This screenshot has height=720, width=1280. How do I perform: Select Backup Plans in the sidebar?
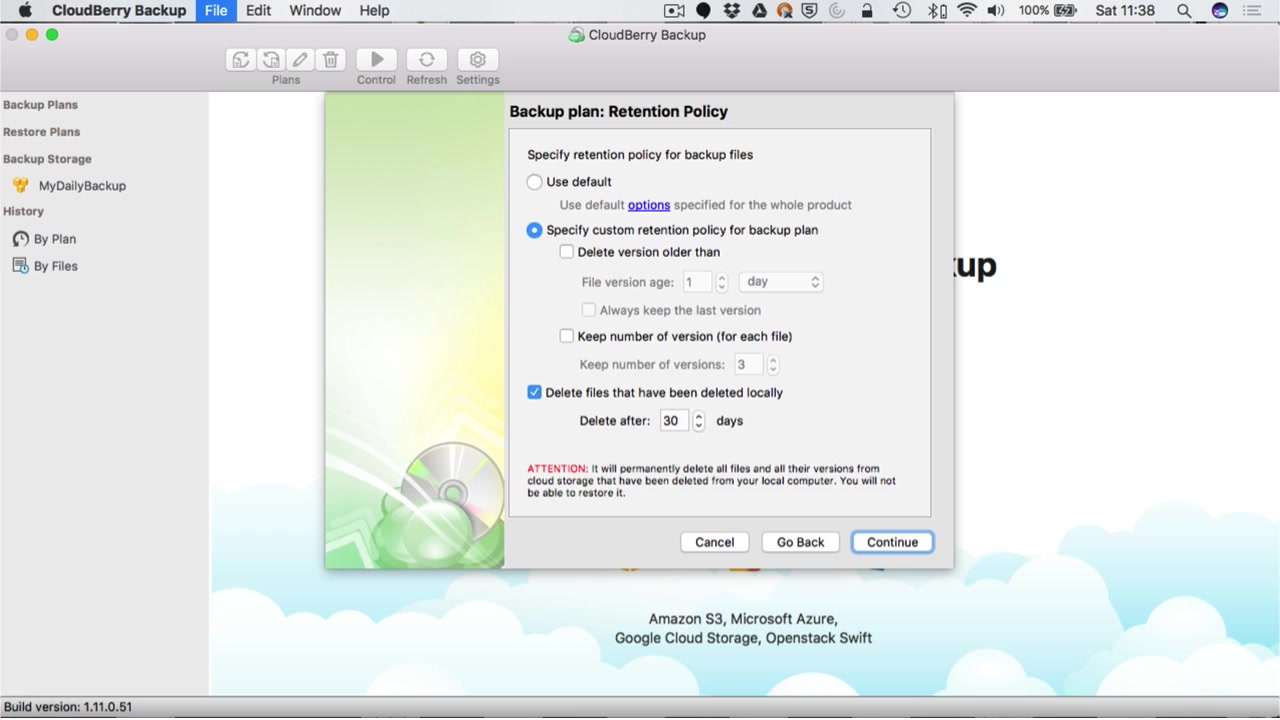pos(40,105)
